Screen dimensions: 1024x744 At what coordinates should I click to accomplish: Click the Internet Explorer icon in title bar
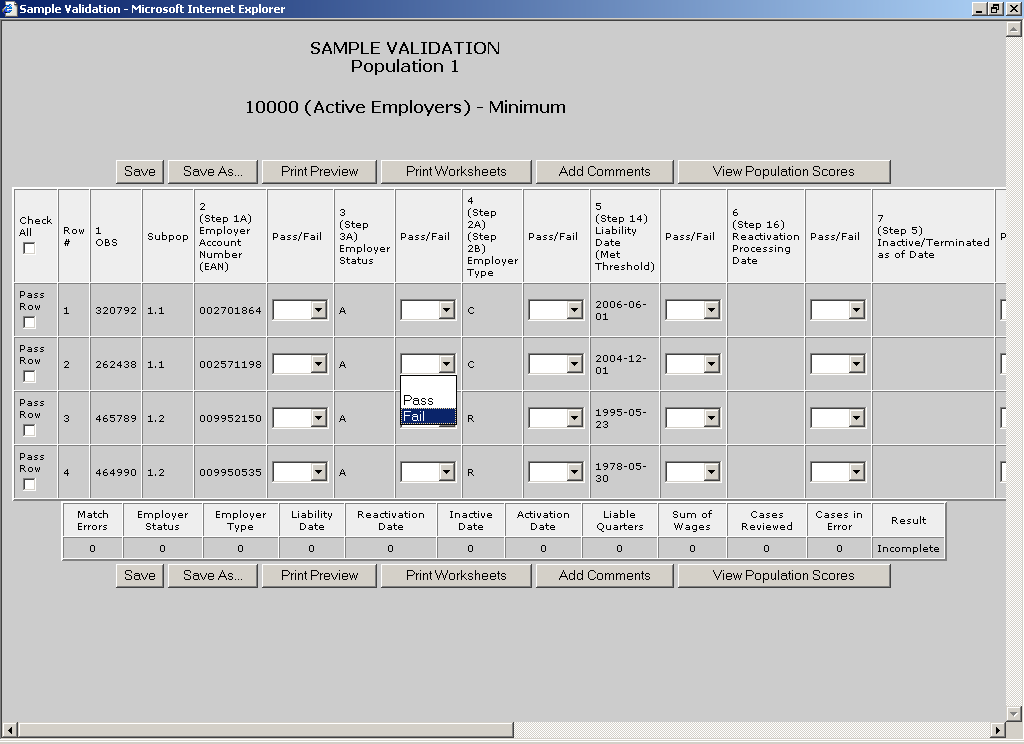[10, 9]
